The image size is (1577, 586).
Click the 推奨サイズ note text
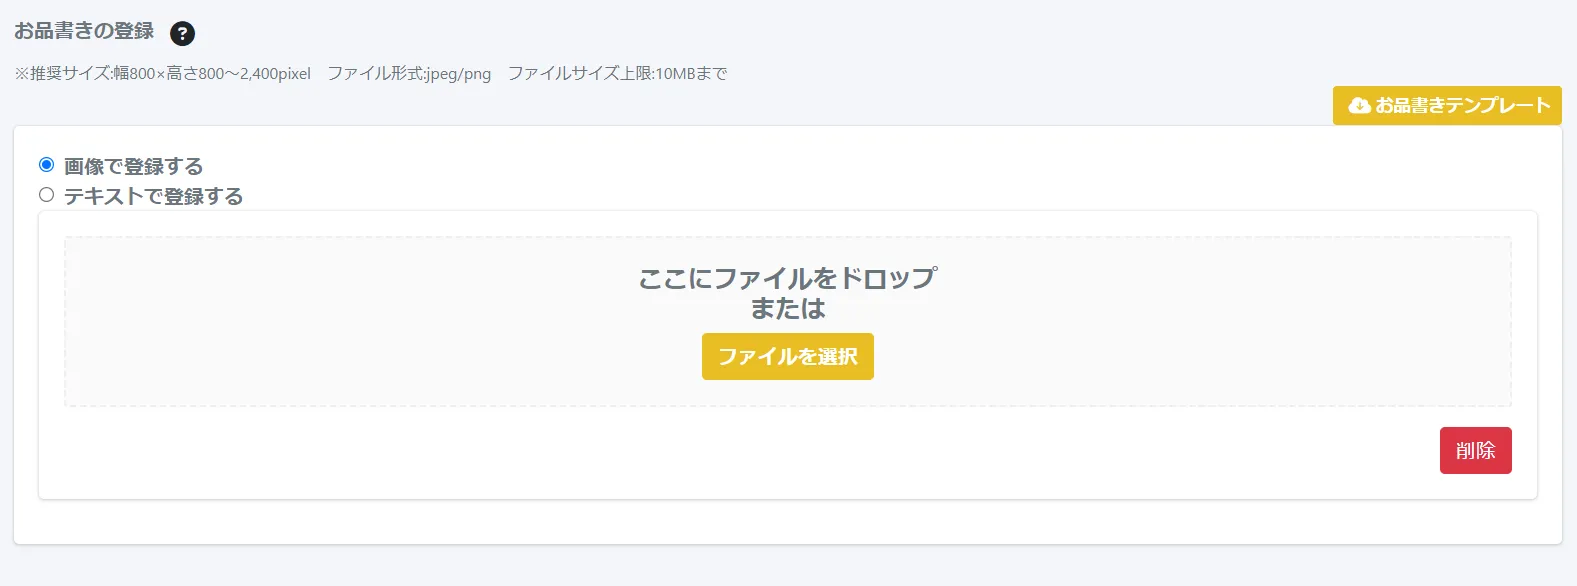click(162, 74)
